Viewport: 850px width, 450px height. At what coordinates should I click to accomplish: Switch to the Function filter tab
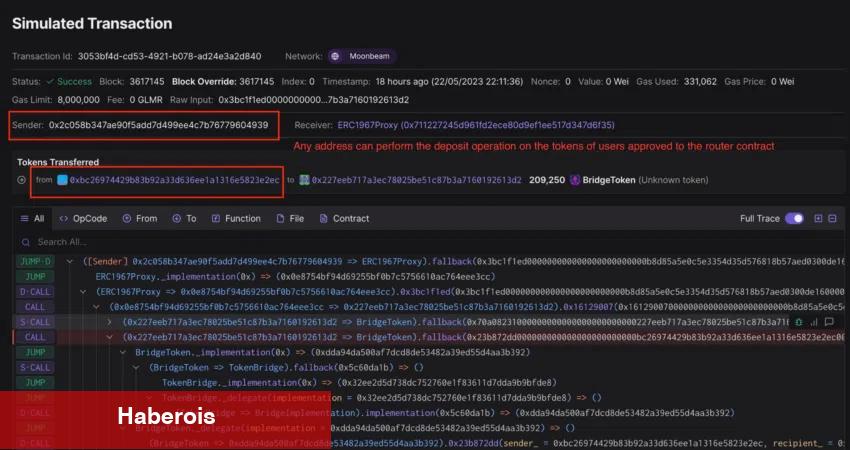236,218
